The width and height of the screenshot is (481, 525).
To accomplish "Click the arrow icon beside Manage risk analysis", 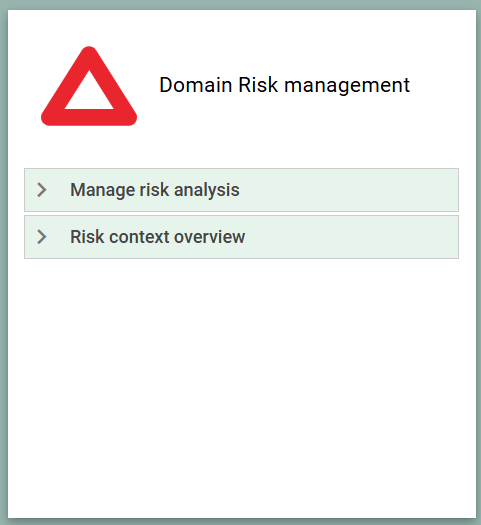I will pos(42,190).
